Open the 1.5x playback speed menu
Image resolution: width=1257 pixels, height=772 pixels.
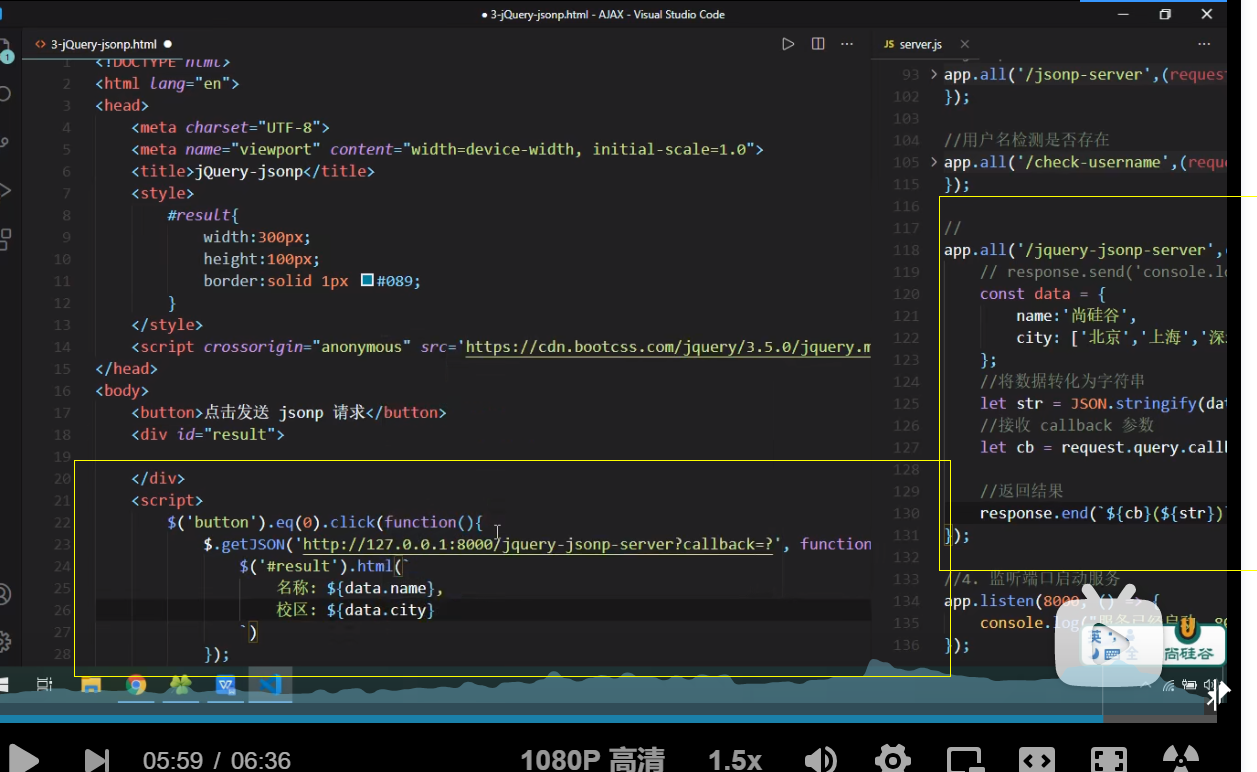[x=735, y=760]
